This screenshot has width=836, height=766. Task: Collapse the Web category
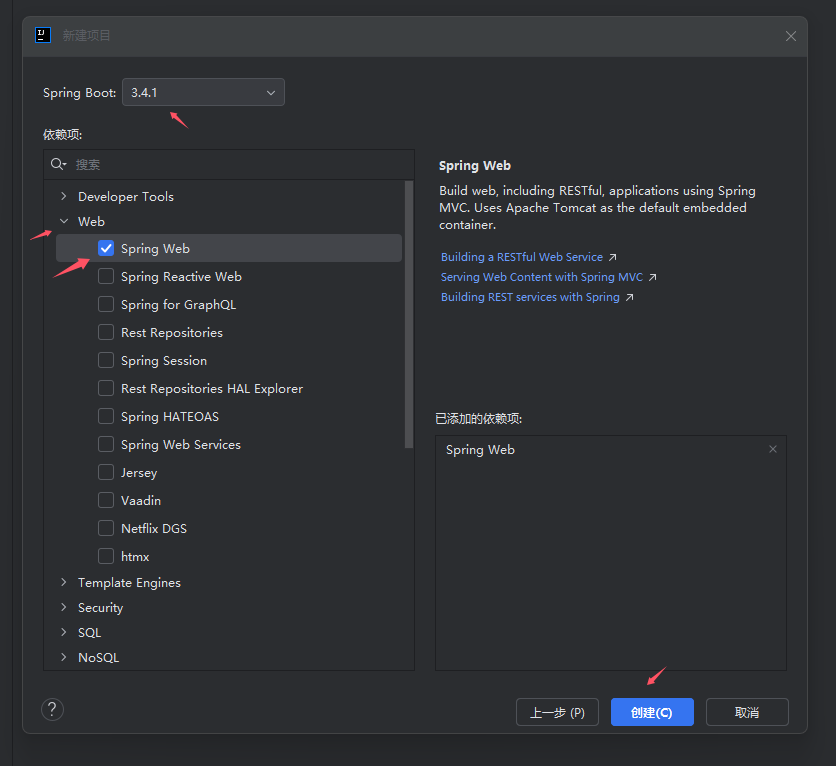(64, 221)
